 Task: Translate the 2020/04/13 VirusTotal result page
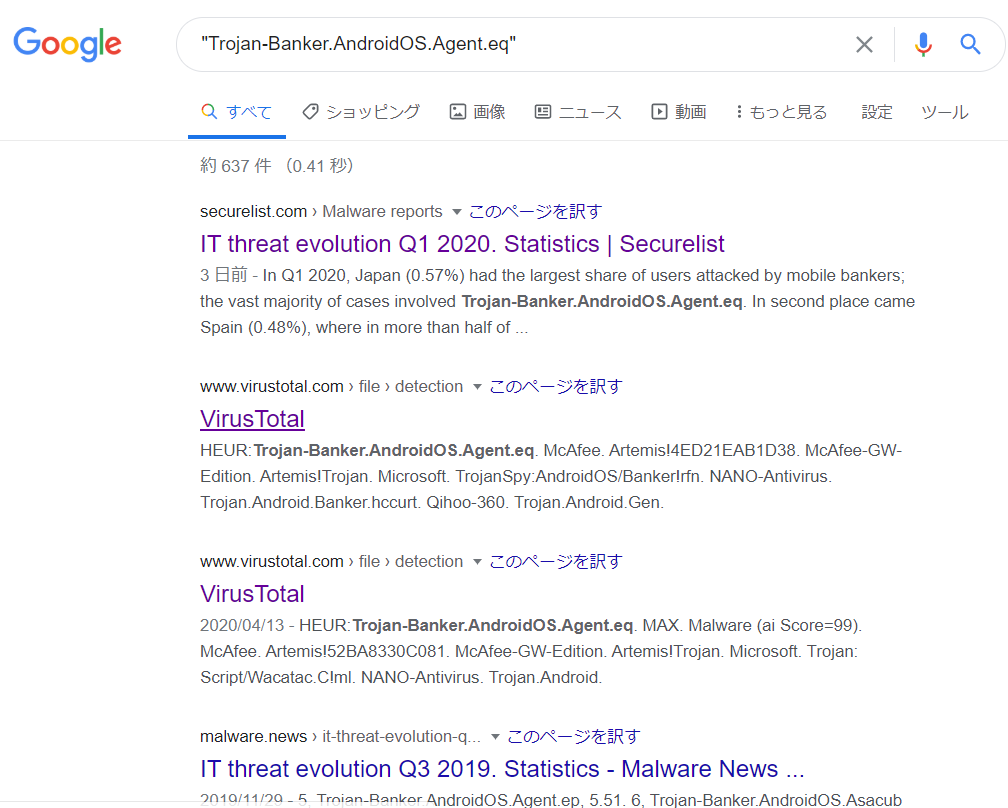coord(556,561)
